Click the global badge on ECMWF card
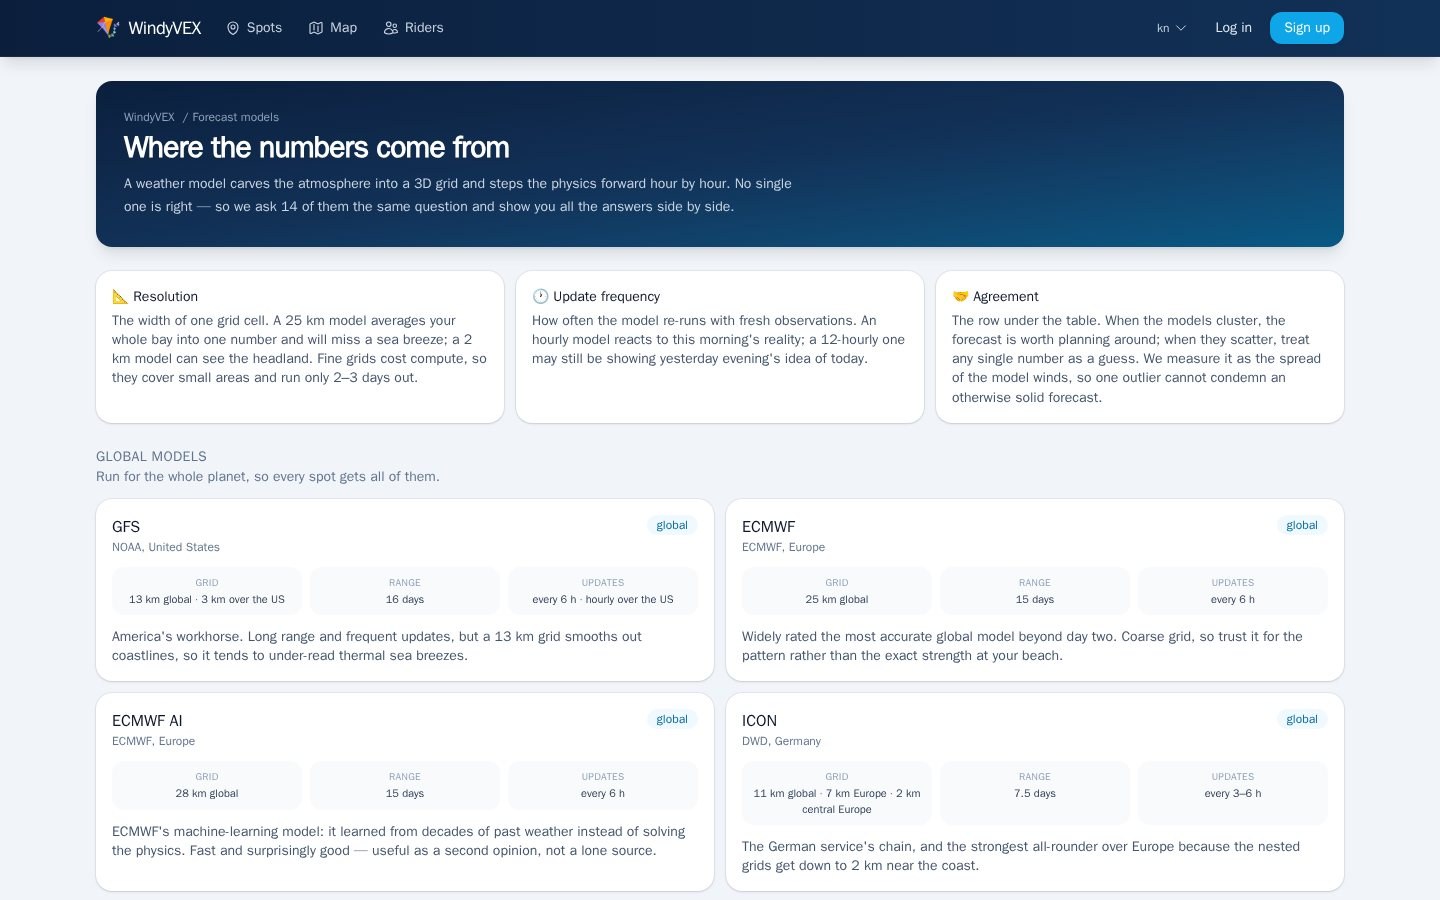 click(x=1302, y=525)
